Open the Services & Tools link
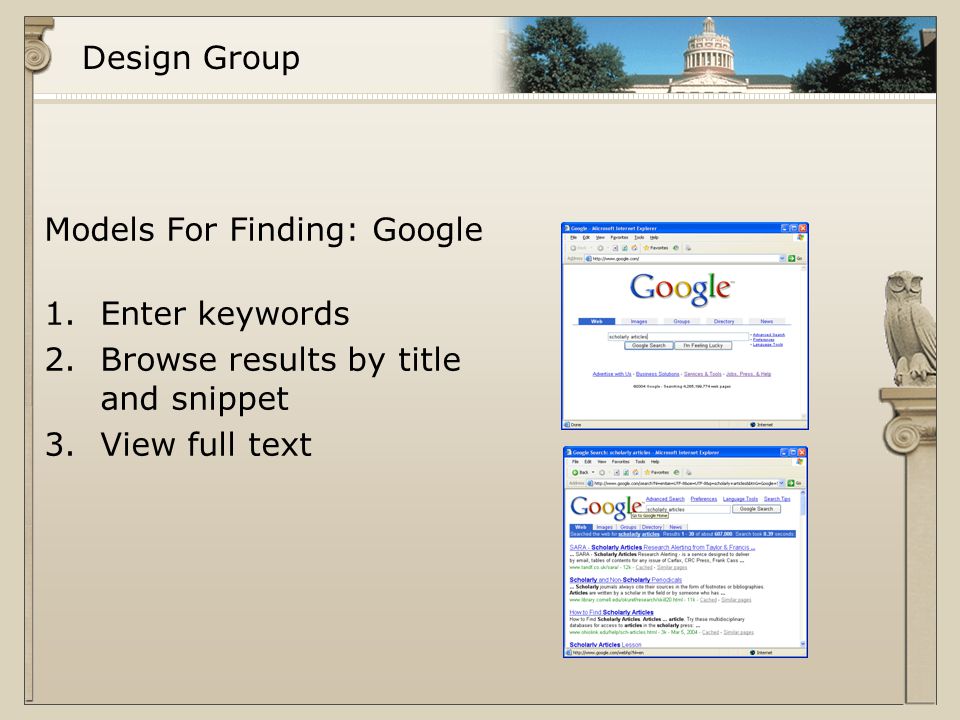Screen dimensions: 960x720 tap(703, 373)
